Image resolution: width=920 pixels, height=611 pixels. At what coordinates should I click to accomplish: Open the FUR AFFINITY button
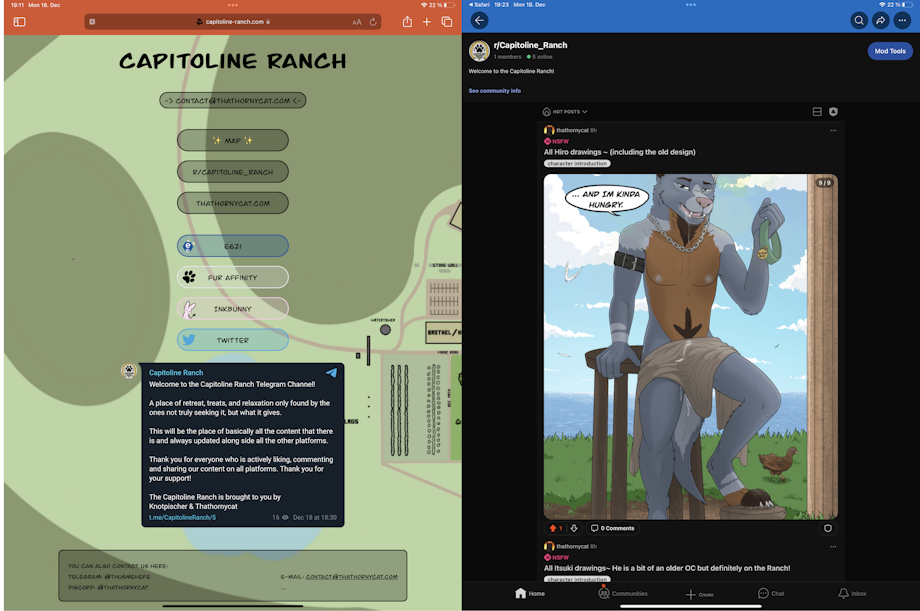point(233,277)
